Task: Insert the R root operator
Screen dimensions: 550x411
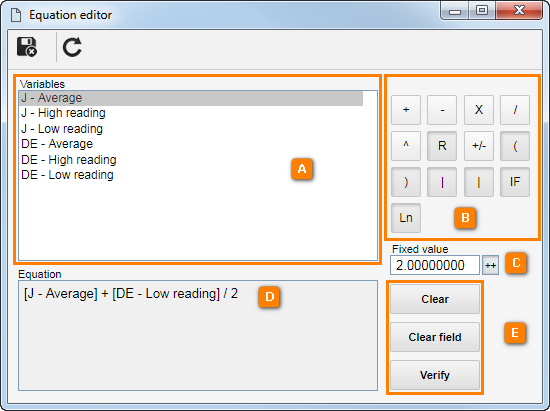Action: [x=442, y=146]
